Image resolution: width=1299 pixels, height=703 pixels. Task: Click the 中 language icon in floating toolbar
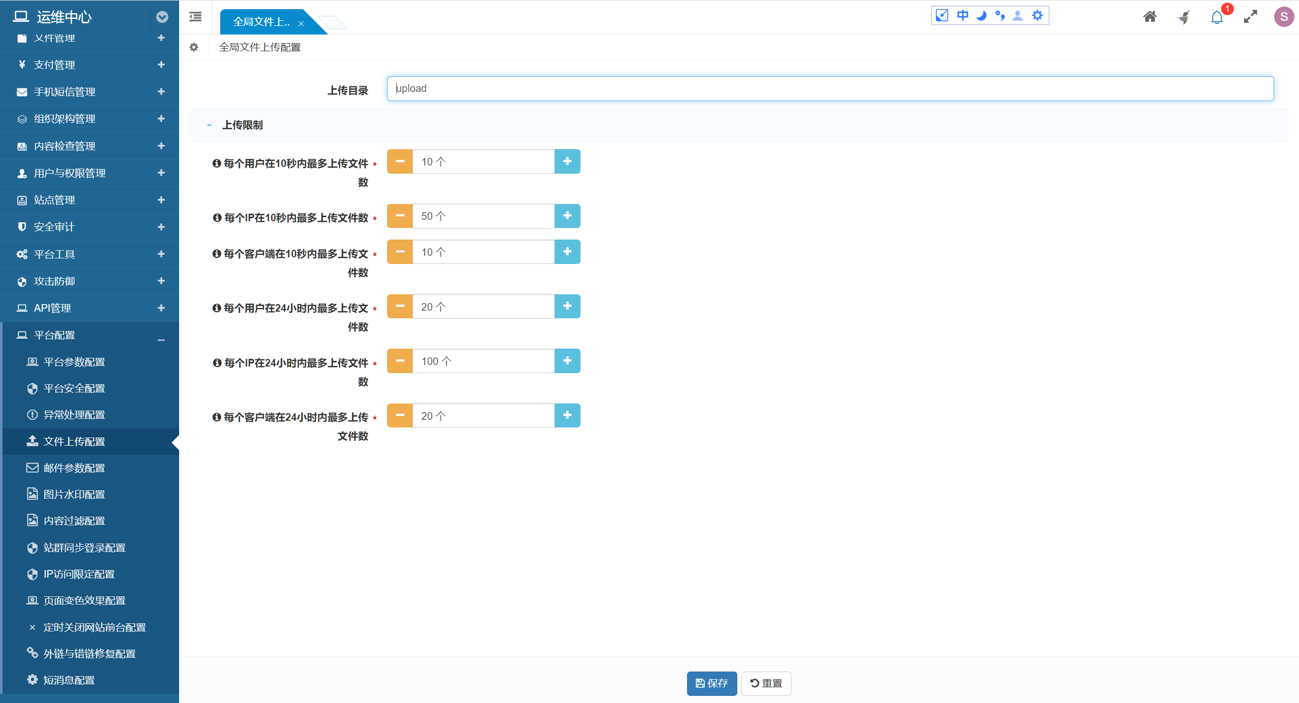962,16
